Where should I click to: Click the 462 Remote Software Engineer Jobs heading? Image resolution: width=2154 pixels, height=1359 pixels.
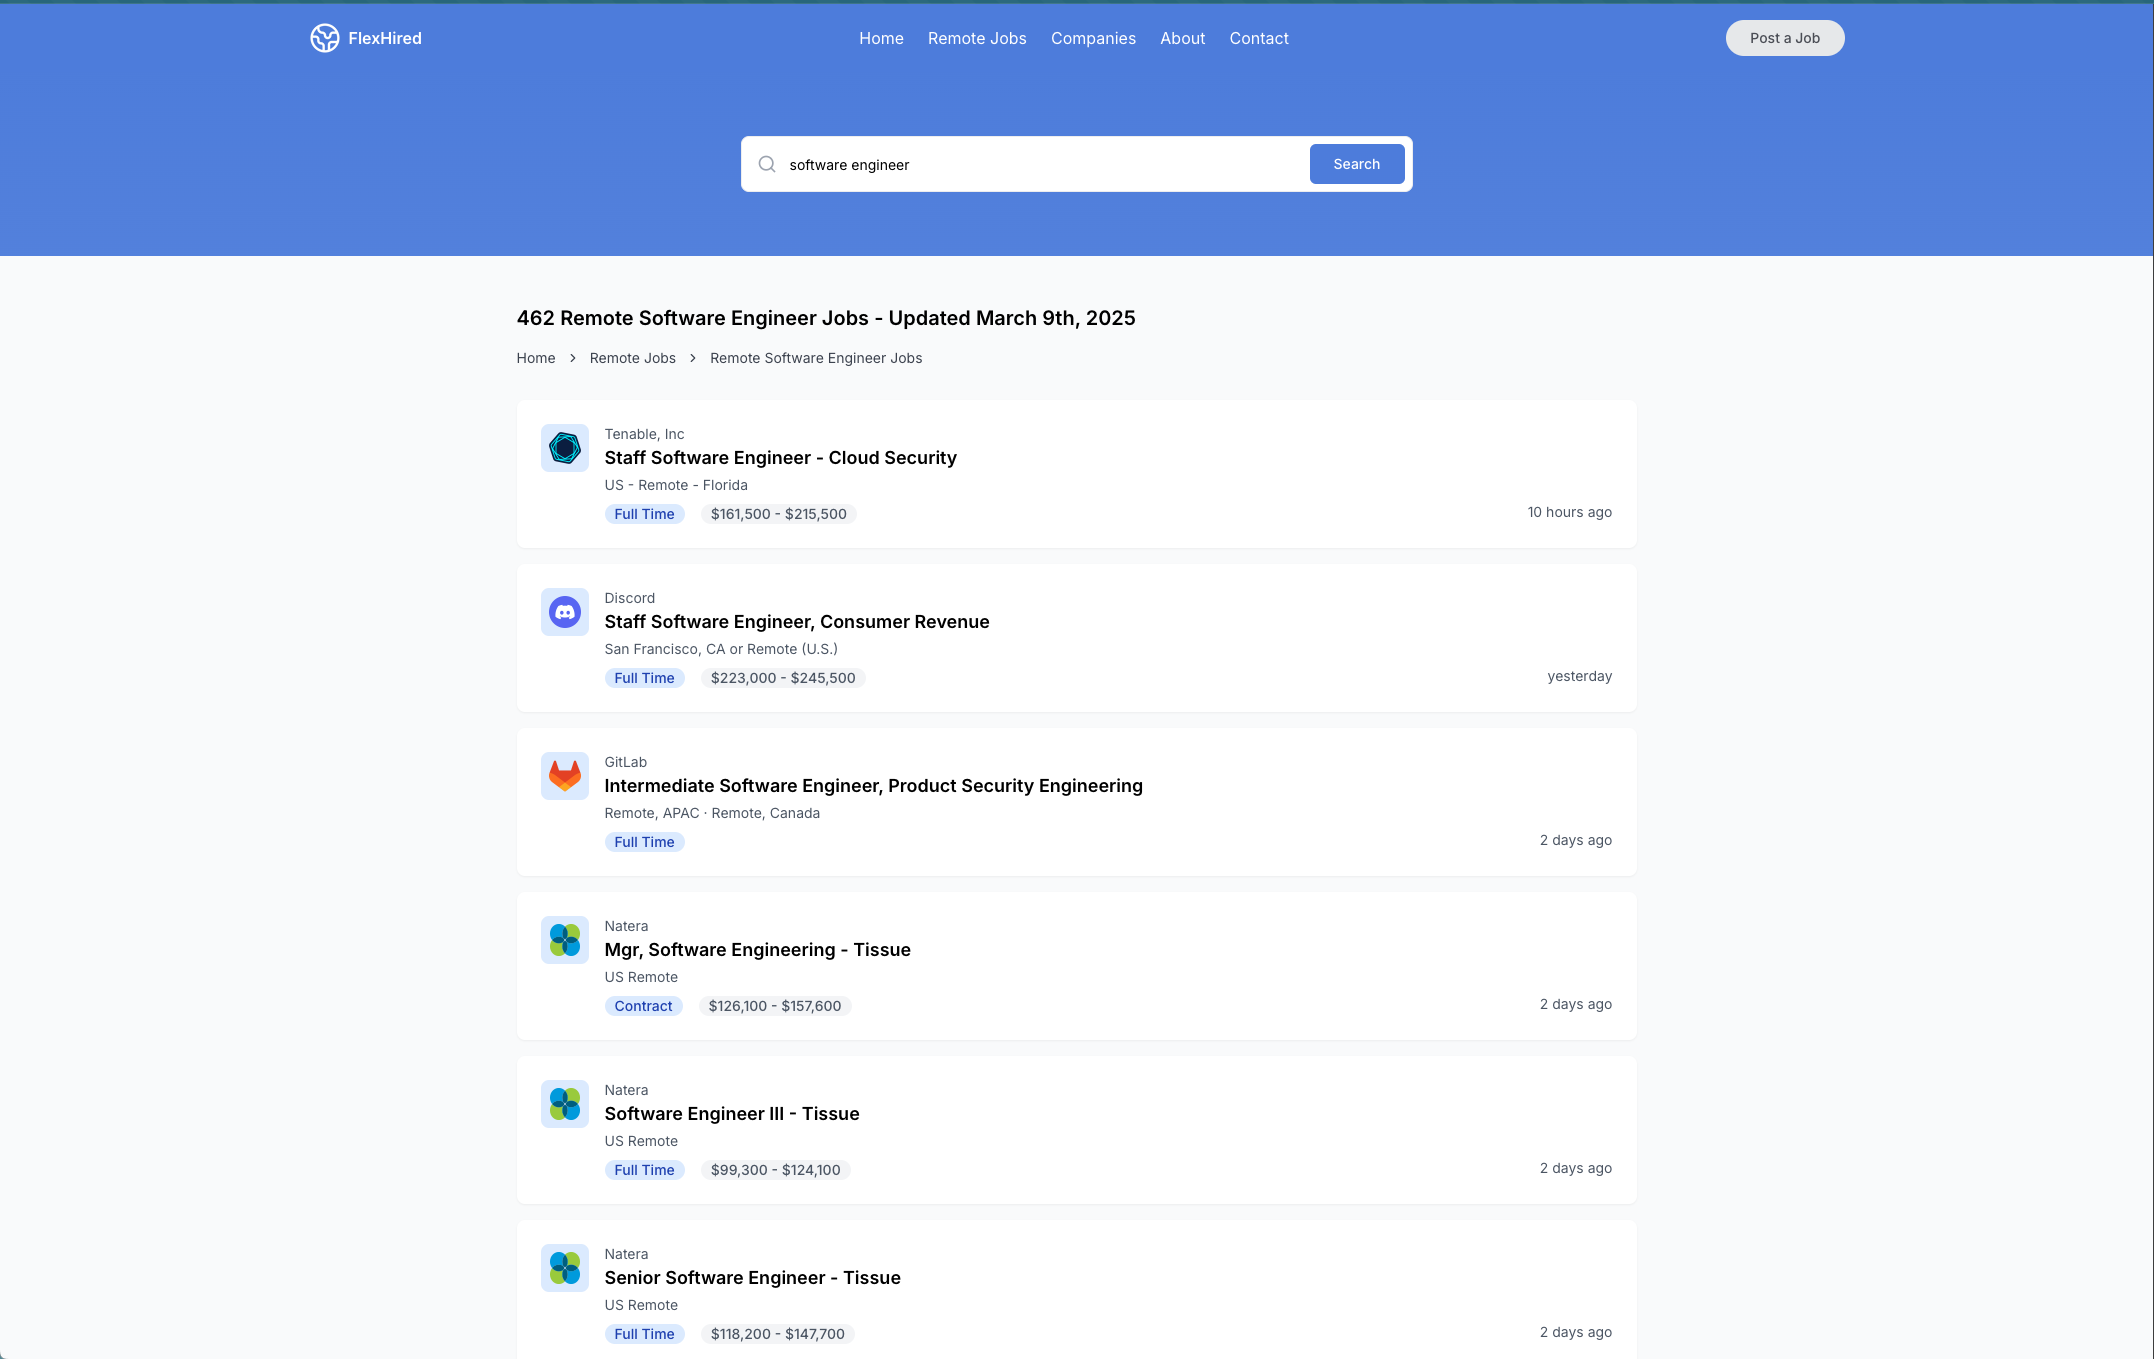pos(826,318)
